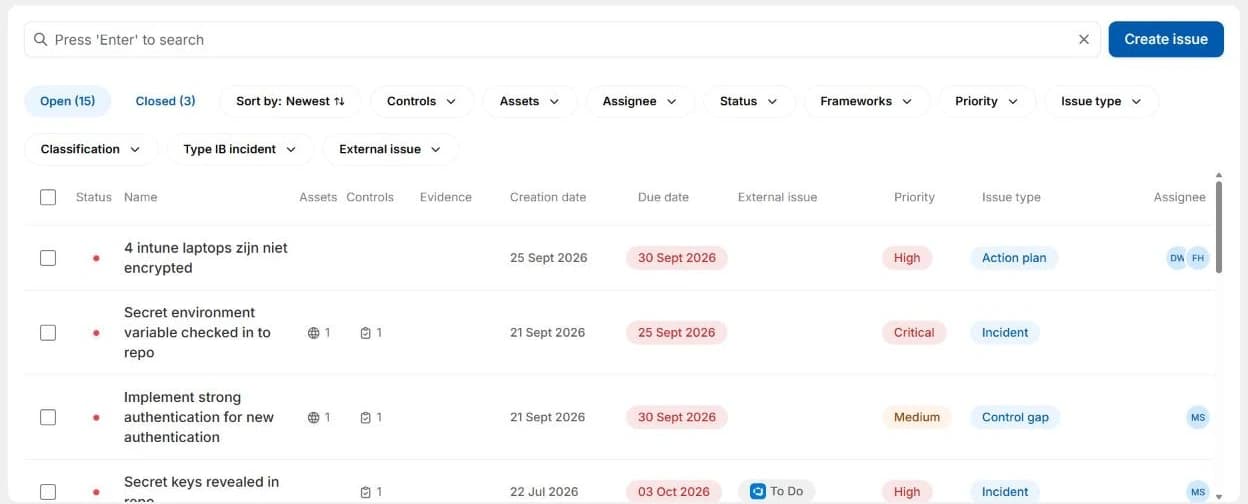Image resolution: width=1248 pixels, height=504 pixels.
Task: Open the Classification filter dropdown
Action: click(x=91, y=149)
